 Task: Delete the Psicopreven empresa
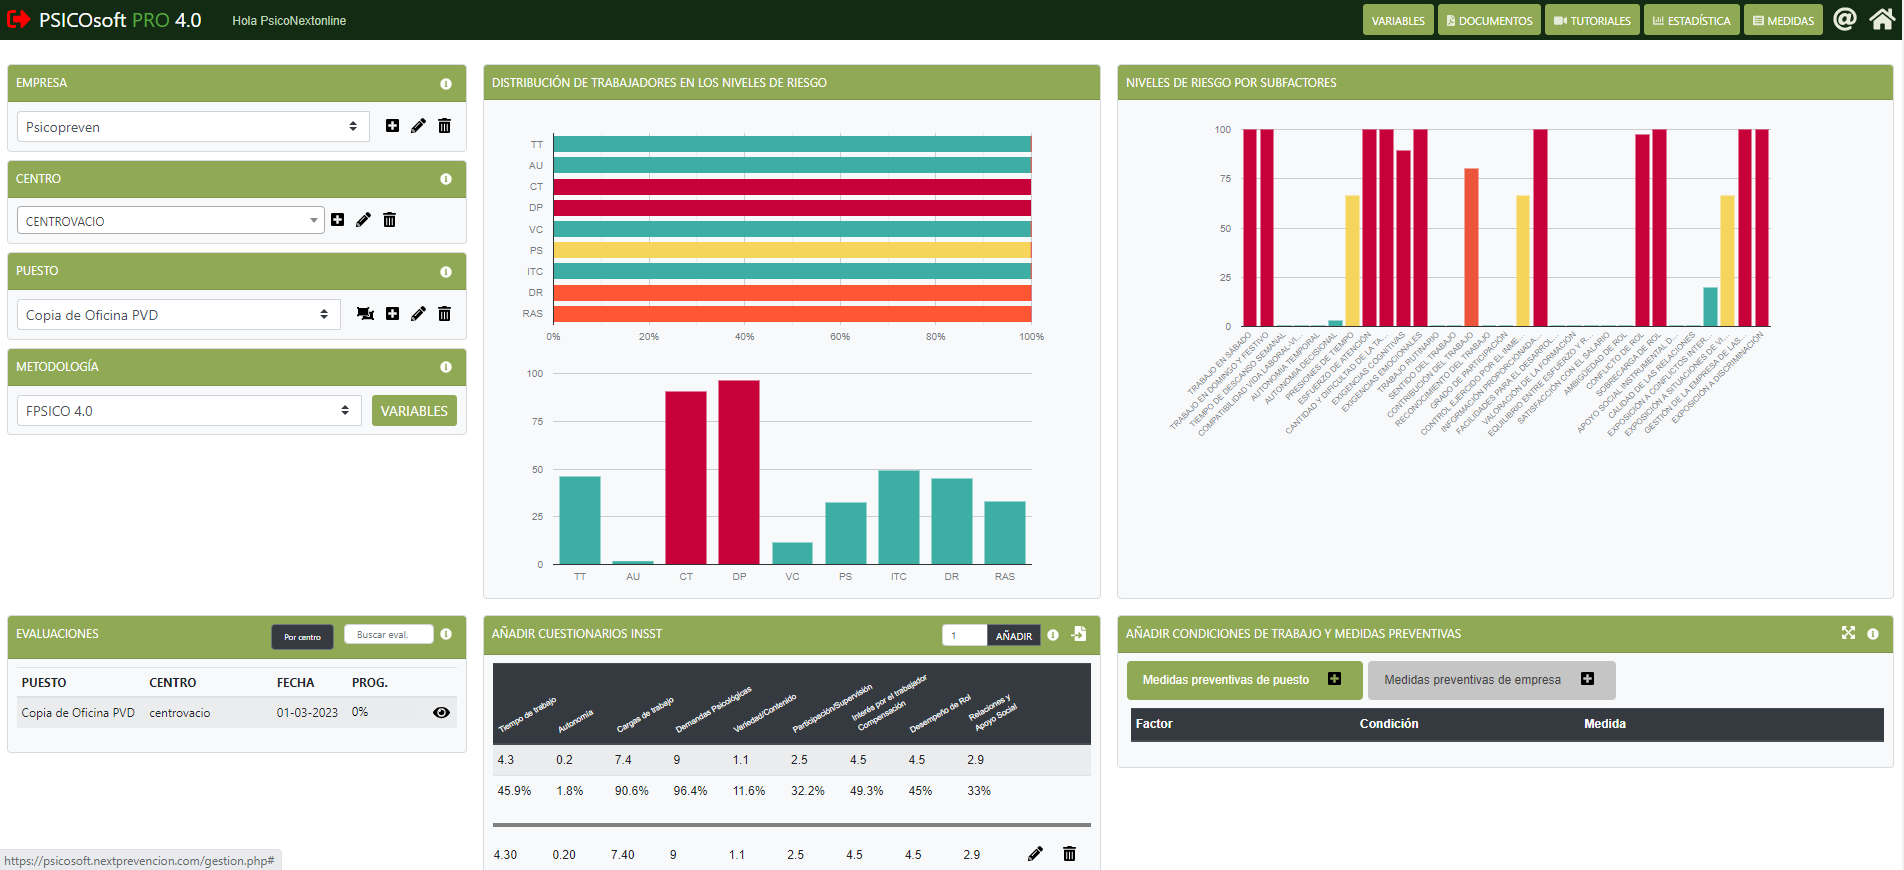tap(445, 126)
